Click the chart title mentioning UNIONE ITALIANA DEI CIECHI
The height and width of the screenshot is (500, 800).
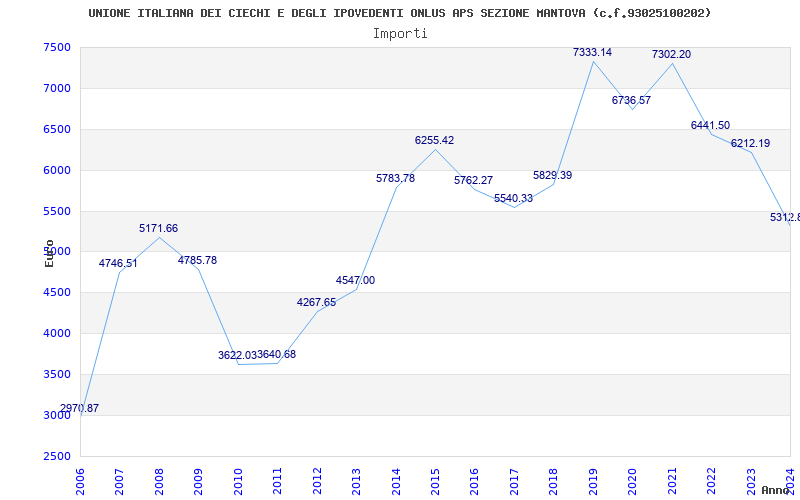[399, 13]
